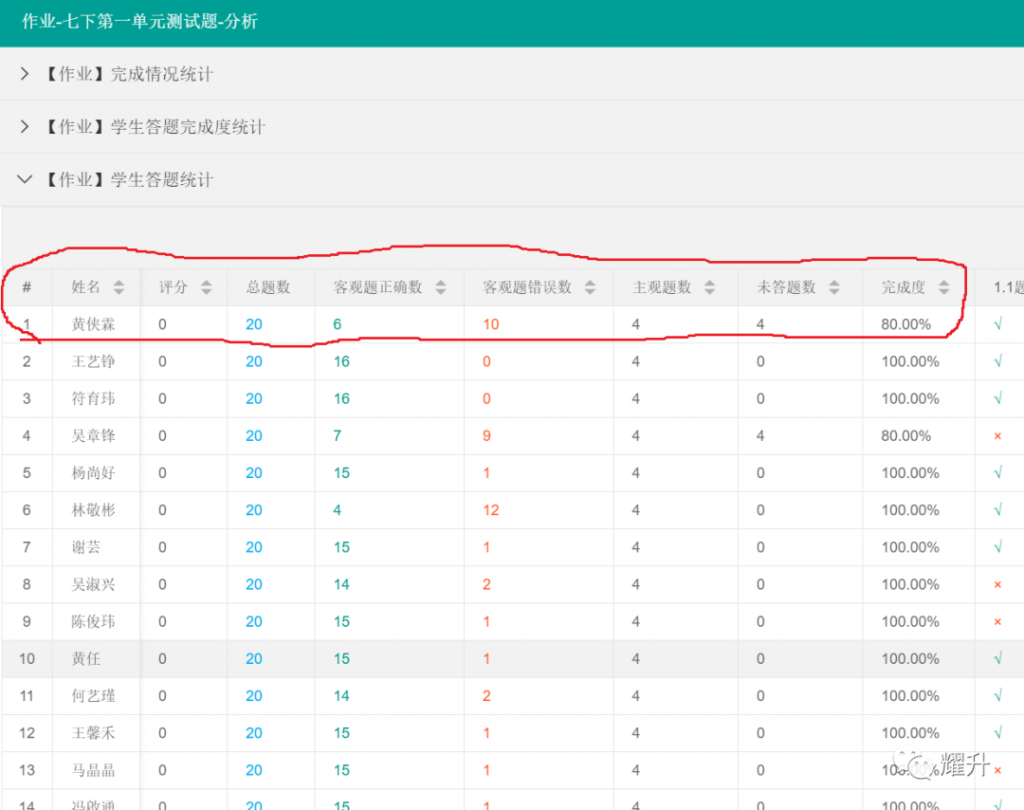Click the check mark in 黄伕霖 row
The width and height of the screenshot is (1024, 810).
(x=998, y=324)
